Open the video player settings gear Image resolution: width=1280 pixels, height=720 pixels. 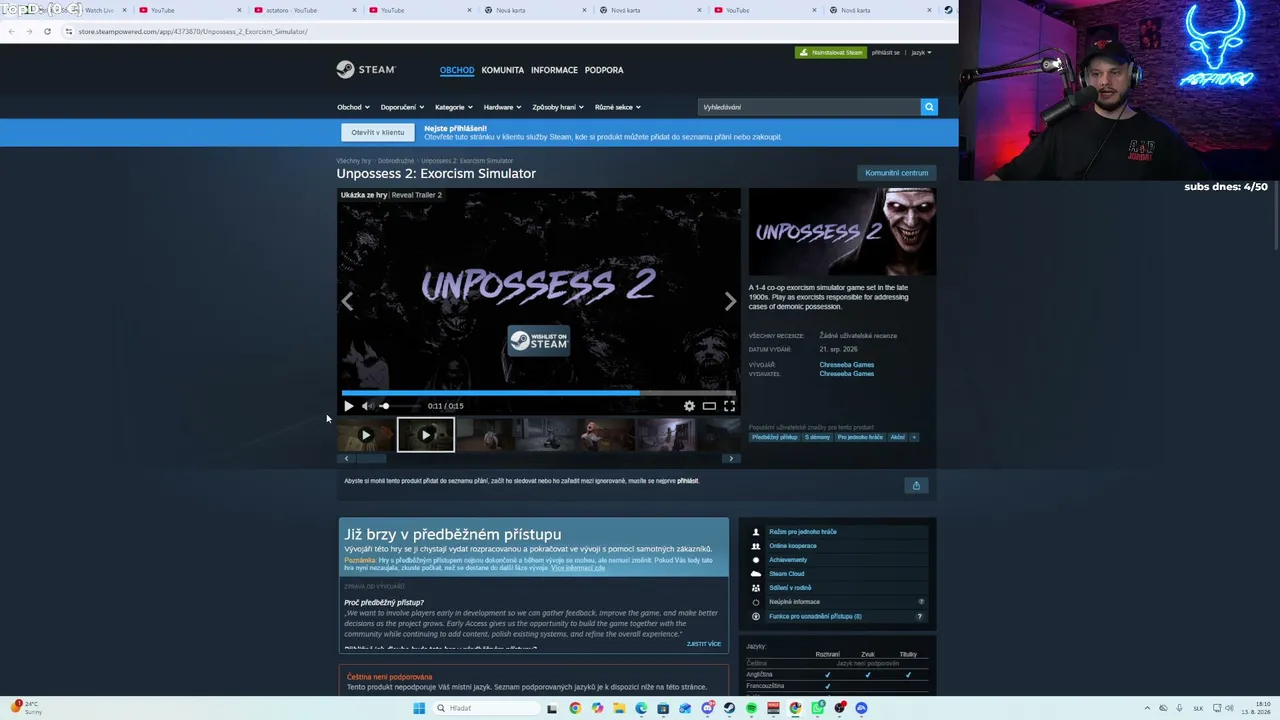click(x=689, y=406)
